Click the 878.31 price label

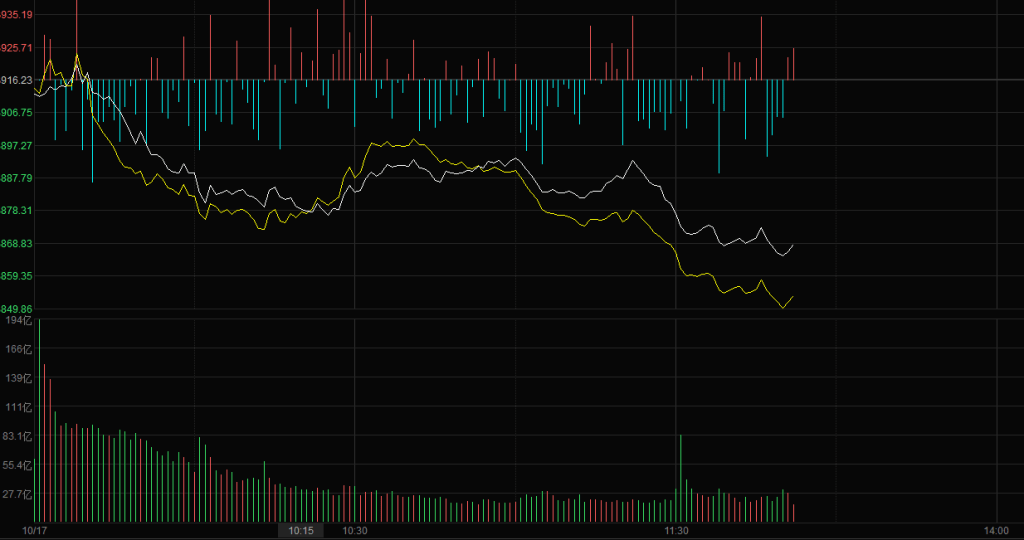point(17,211)
